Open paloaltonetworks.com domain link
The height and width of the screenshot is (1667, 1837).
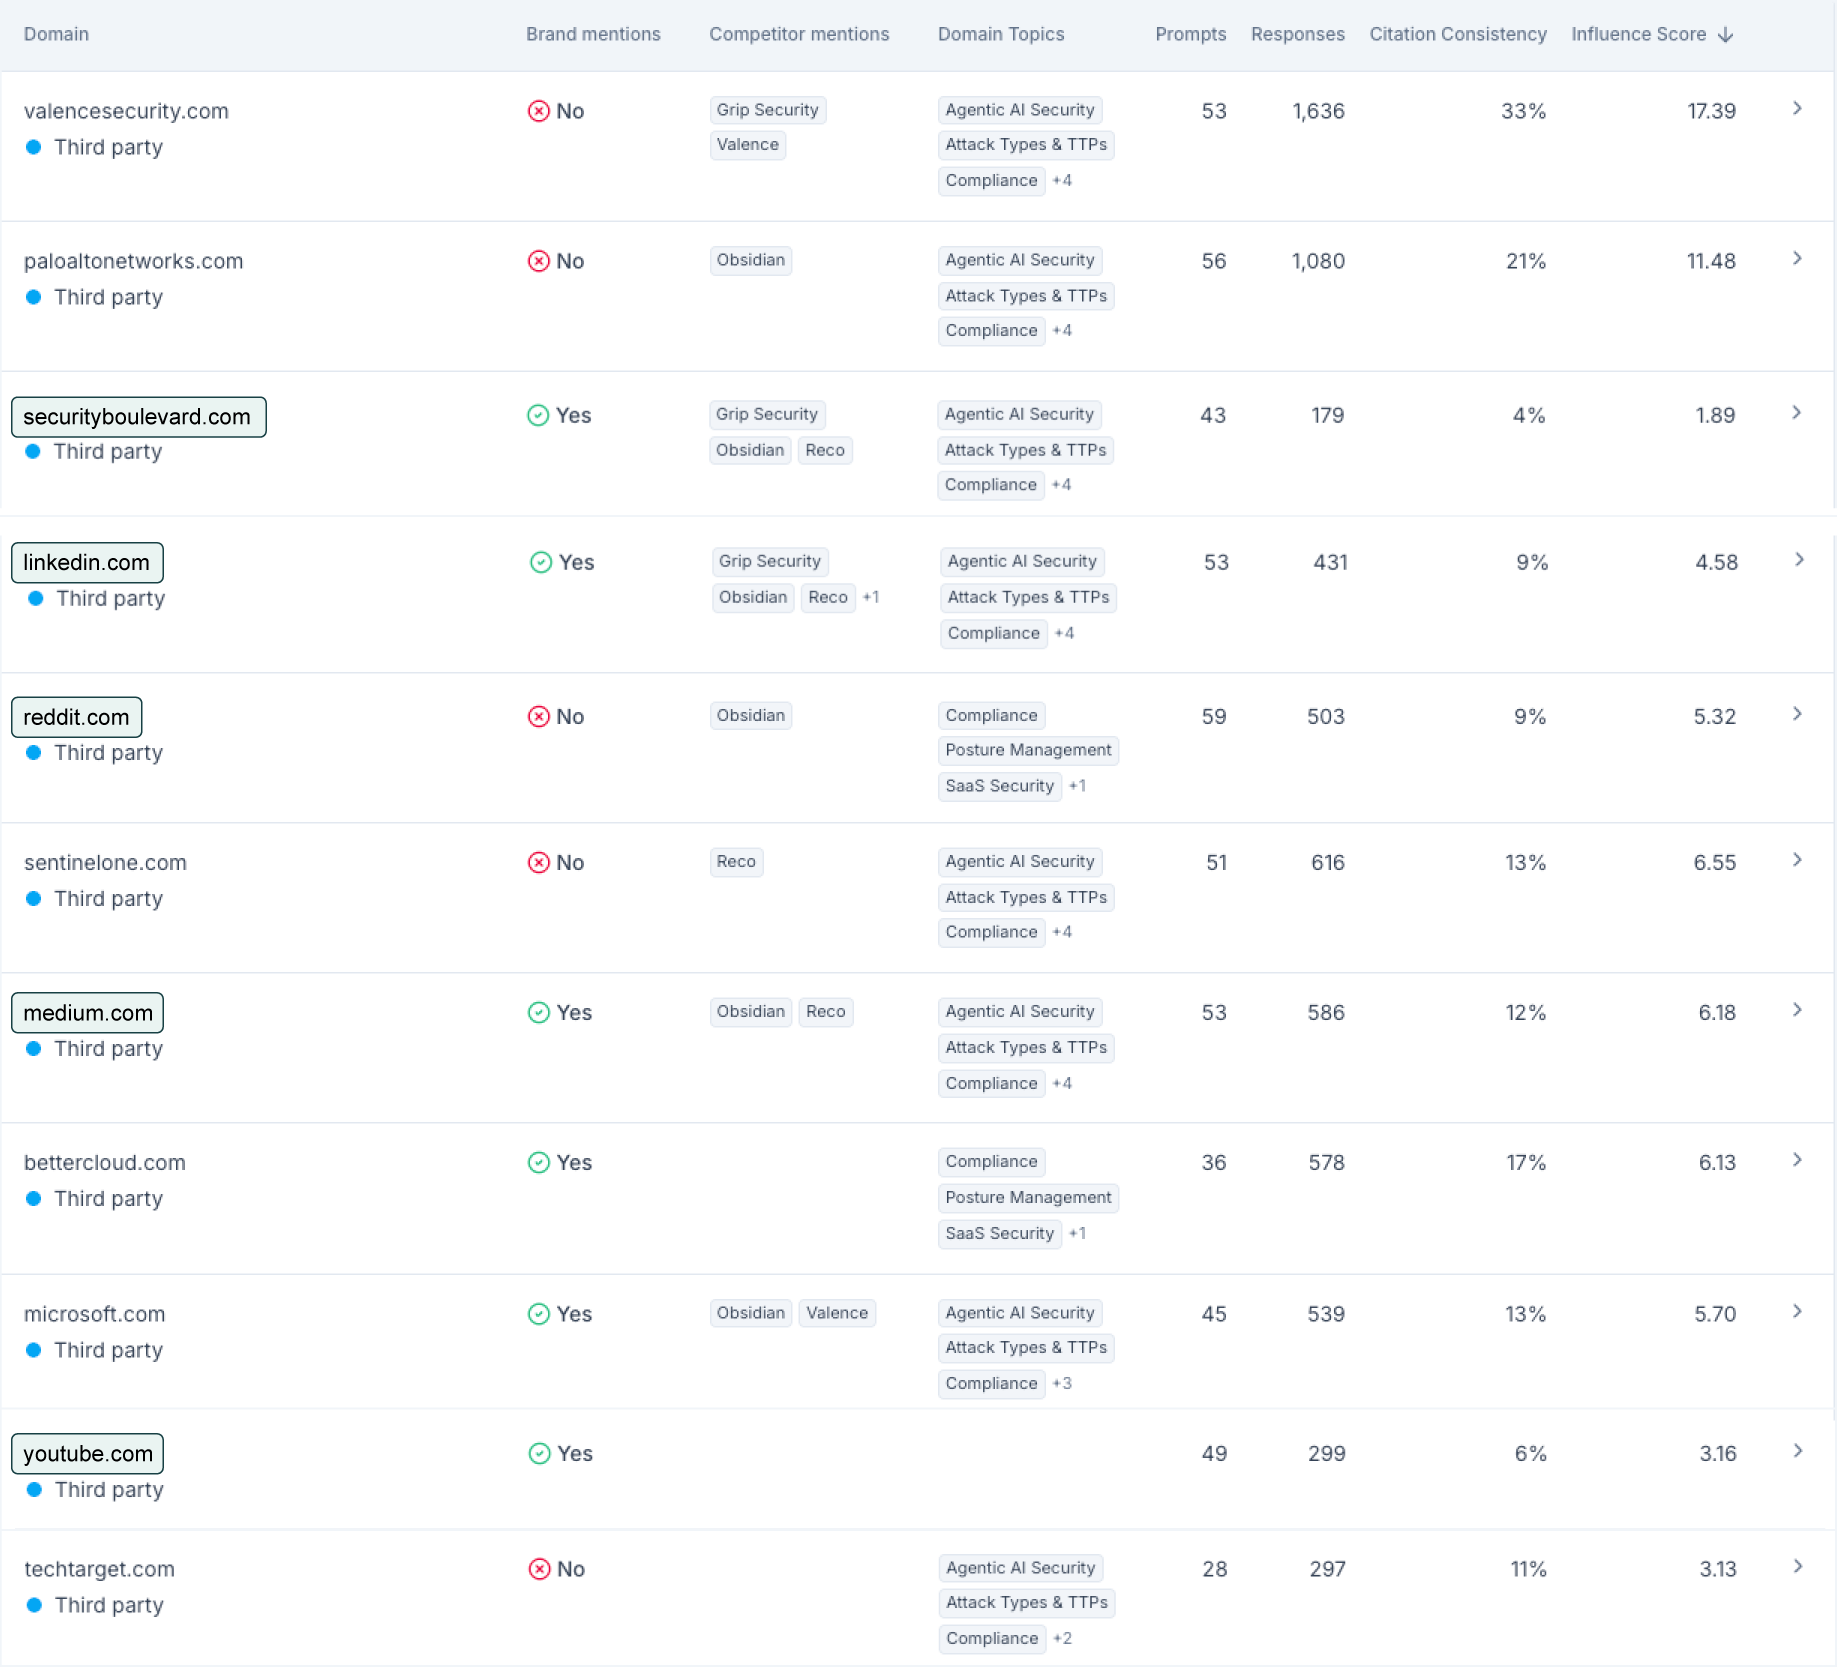tap(133, 261)
